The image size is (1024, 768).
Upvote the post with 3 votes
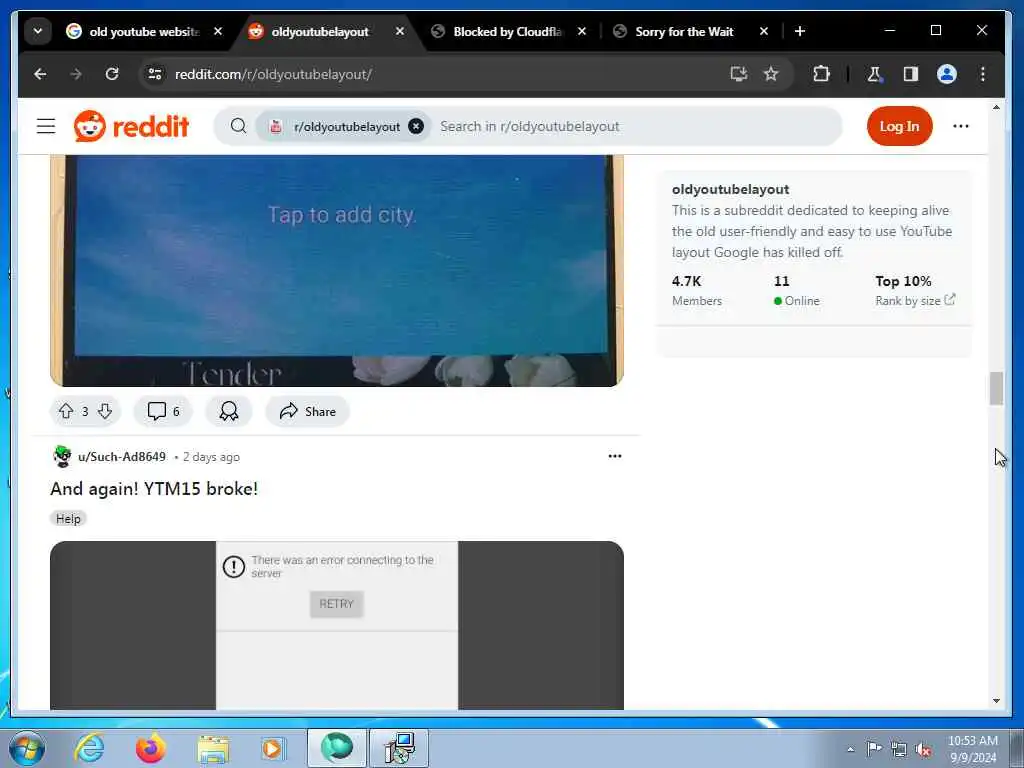66,411
